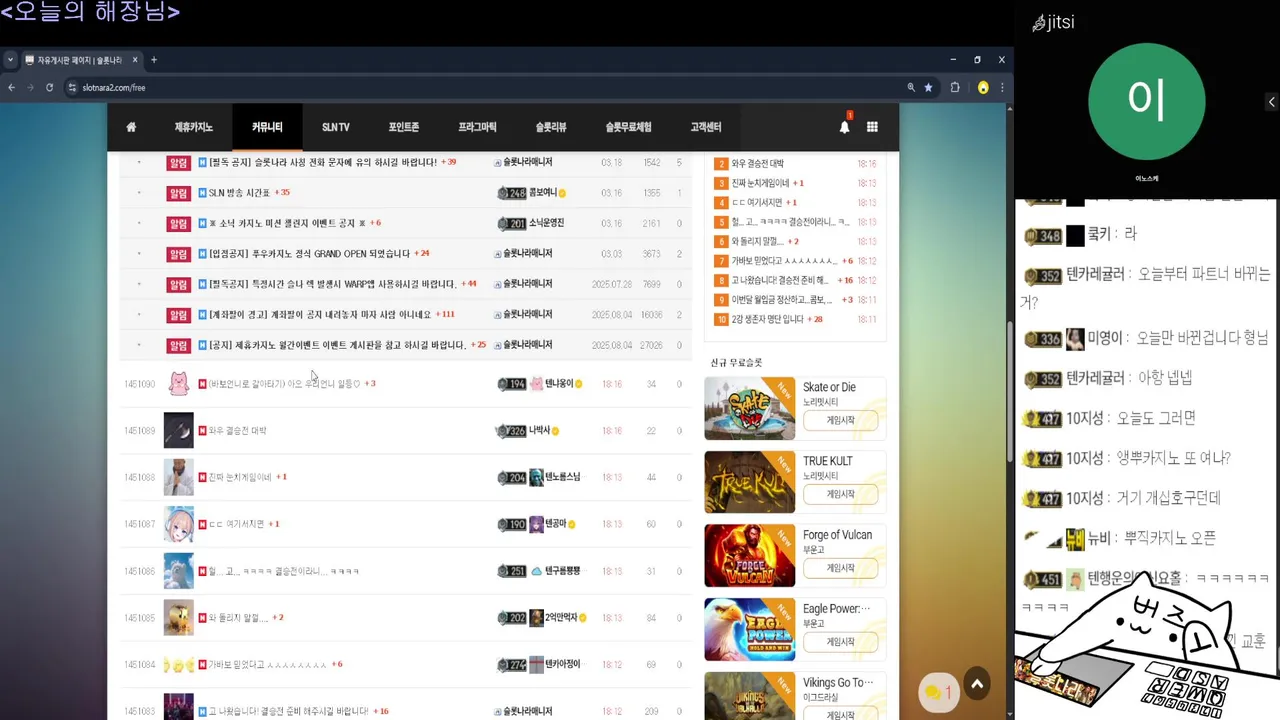Viewport: 1280px width, 720px height.
Task: Click chat message 앵뿌카지노 또 여나?
Action: 1173,458
